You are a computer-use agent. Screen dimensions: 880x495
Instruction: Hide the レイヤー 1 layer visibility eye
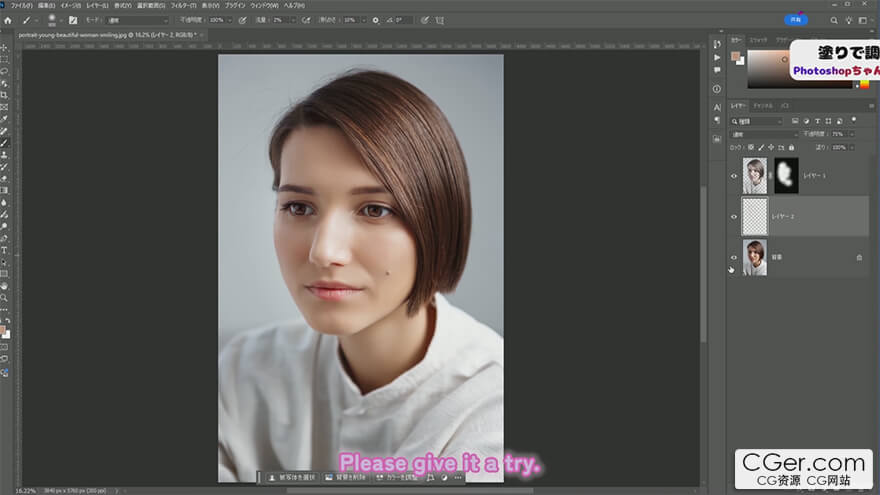pos(734,176)
